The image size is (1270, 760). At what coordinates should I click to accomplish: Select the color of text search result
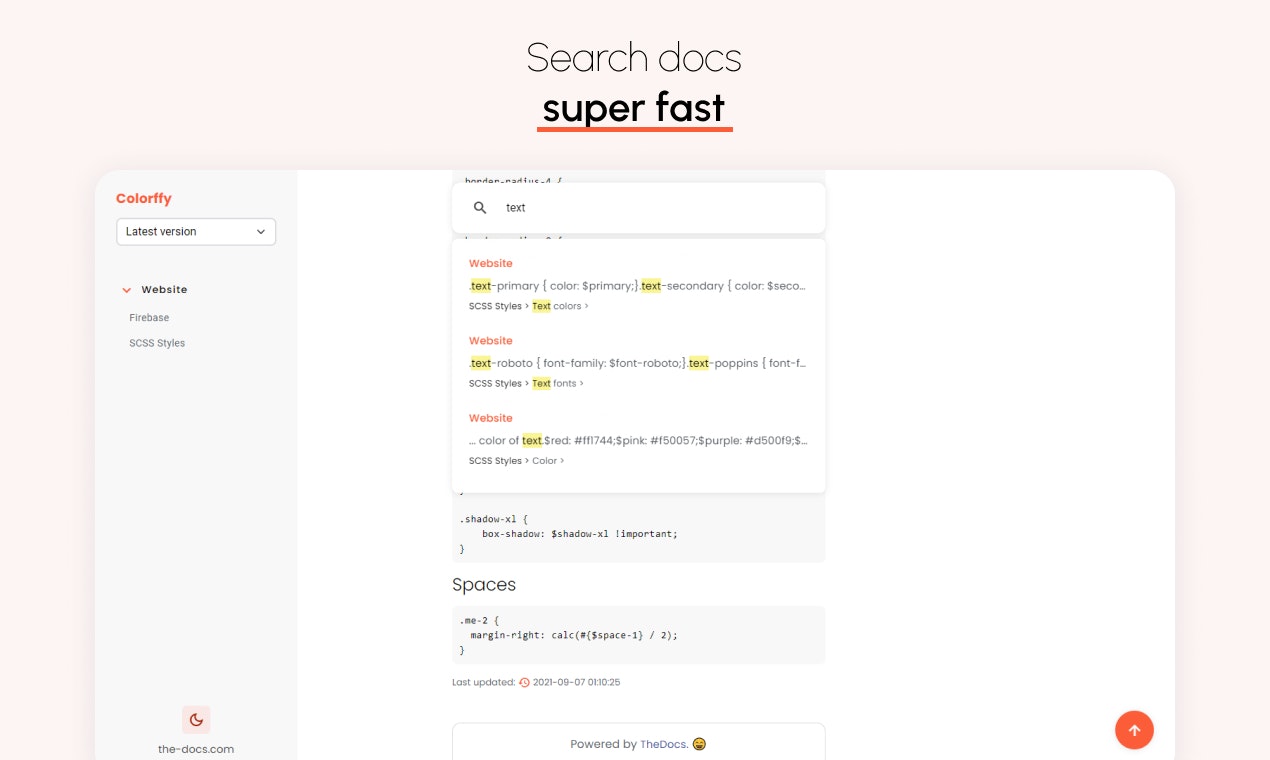tap(639, 440)
